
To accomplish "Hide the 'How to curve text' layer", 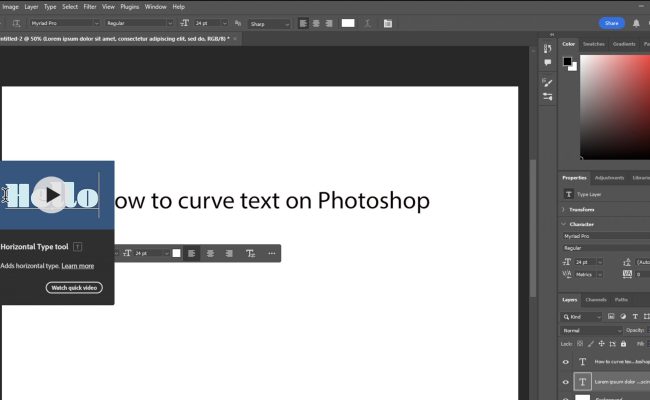I will coord(565,362).
